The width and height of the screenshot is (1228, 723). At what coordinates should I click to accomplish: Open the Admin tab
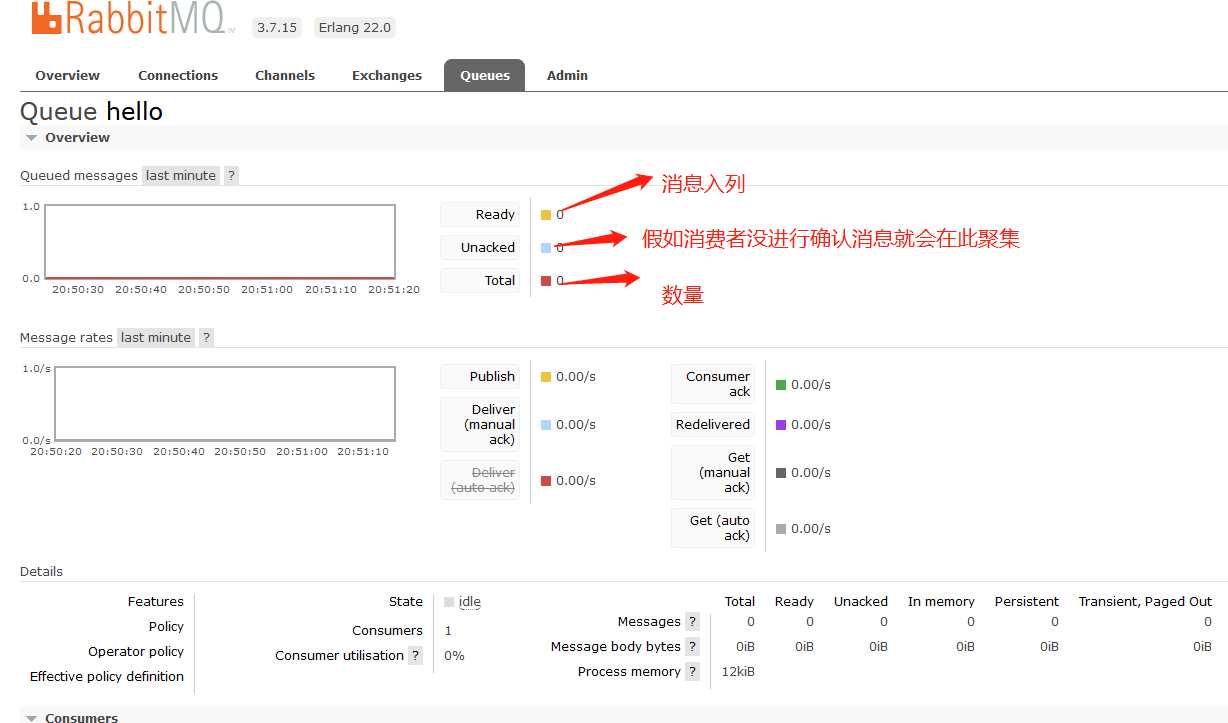coord(567,75)
